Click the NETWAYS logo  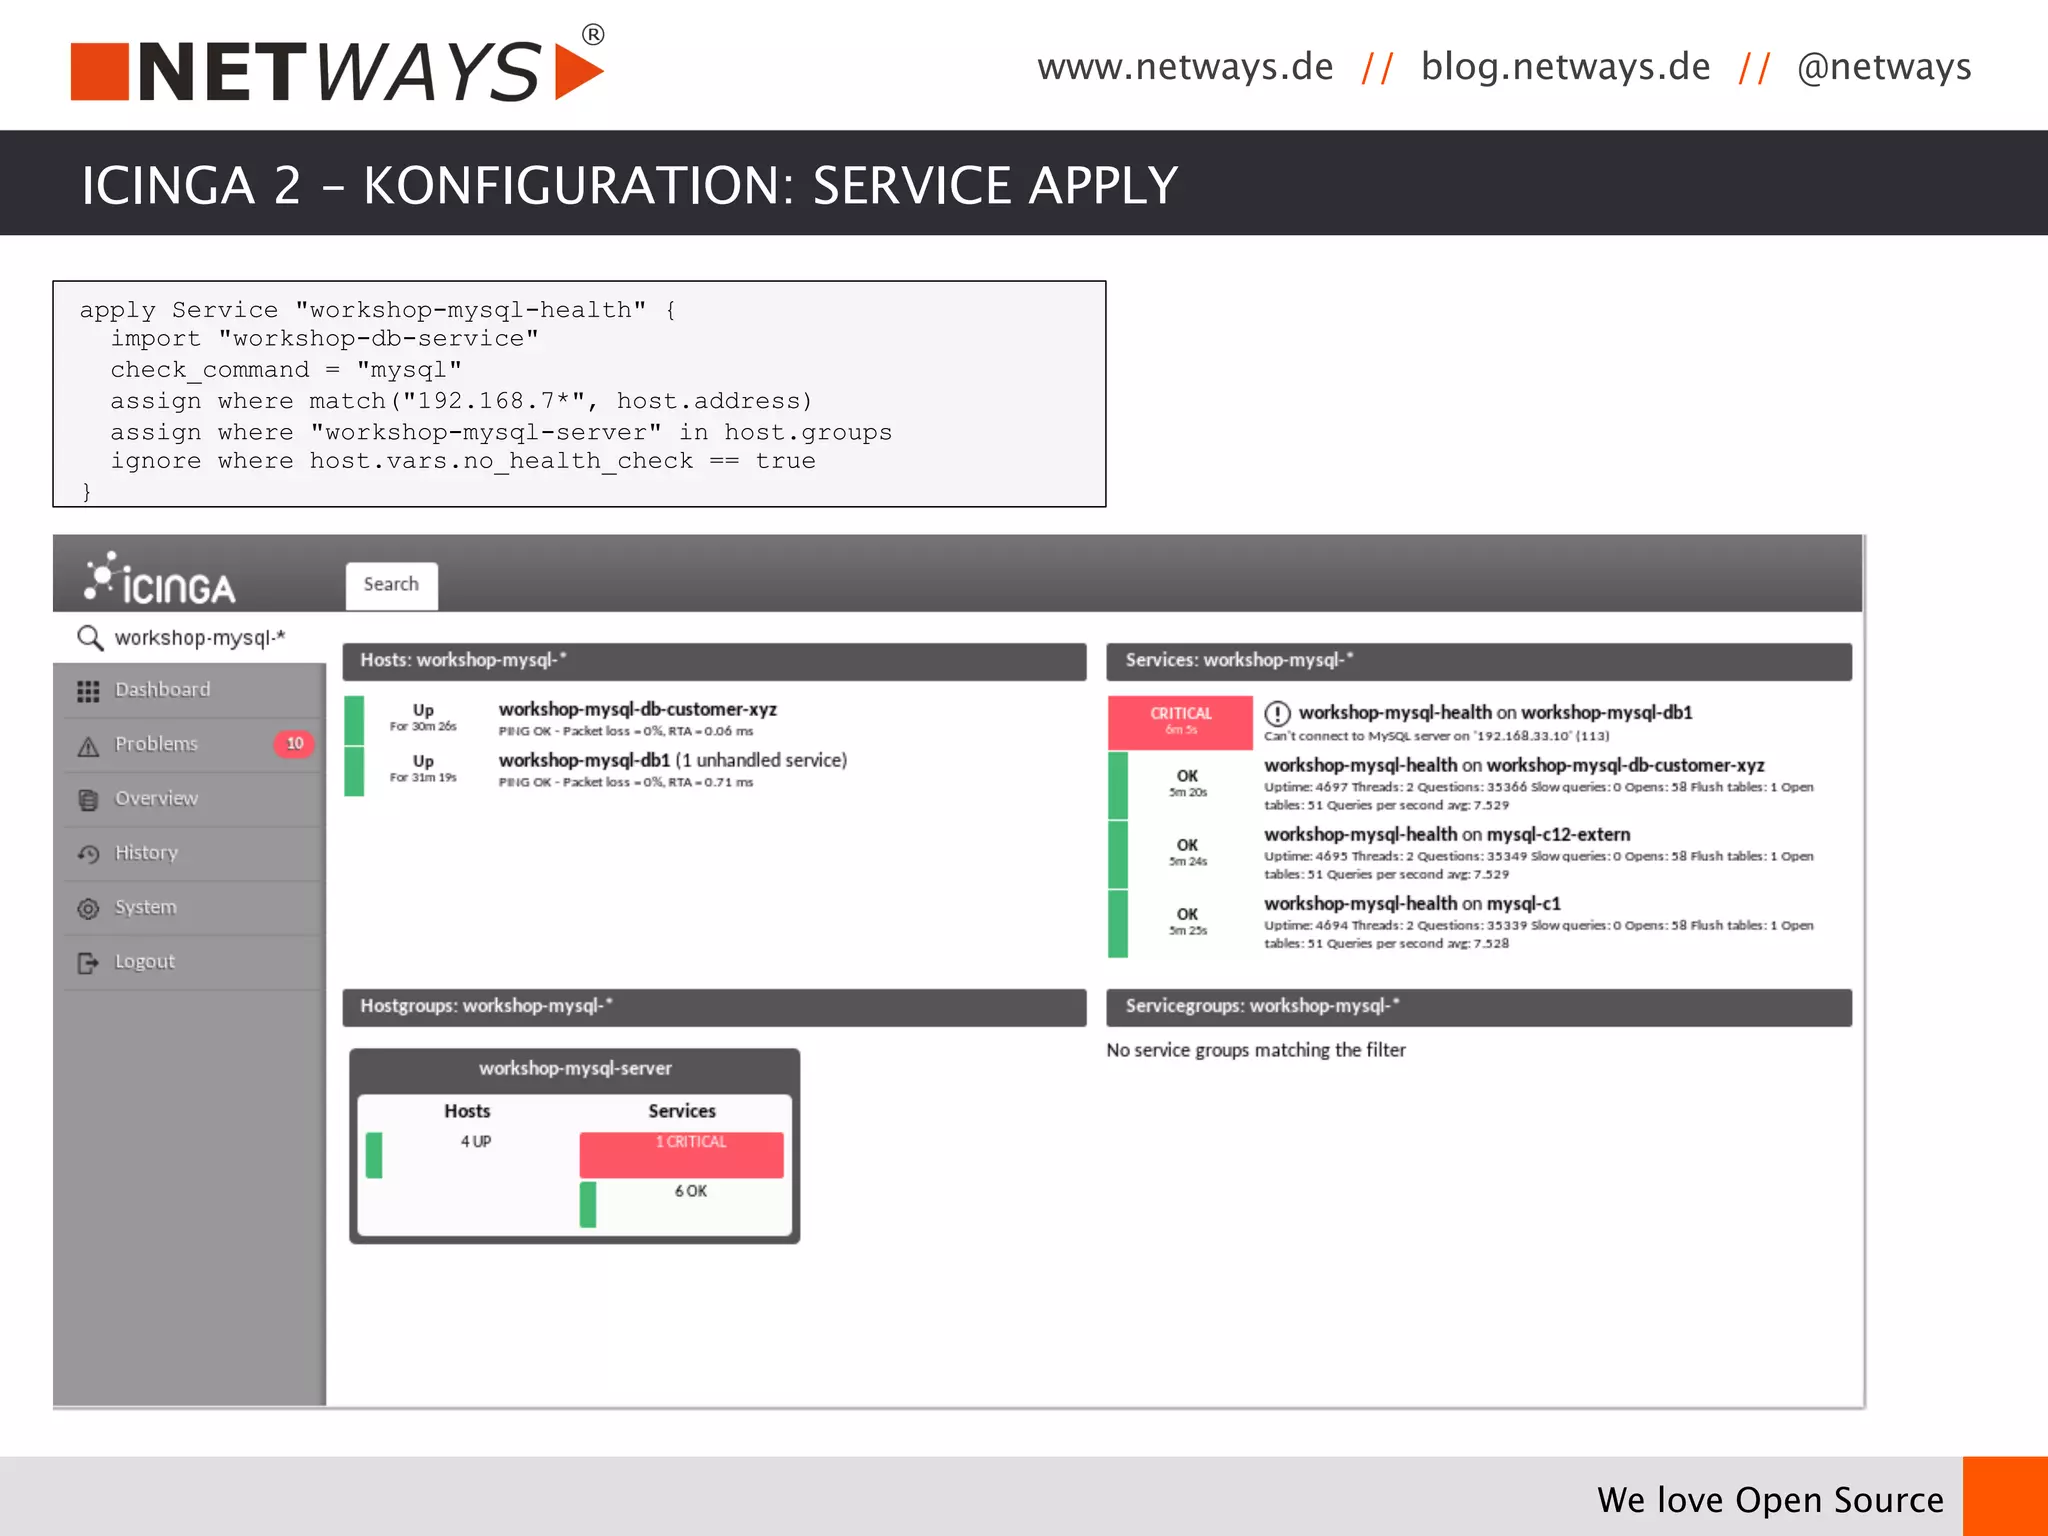[338, 66]
